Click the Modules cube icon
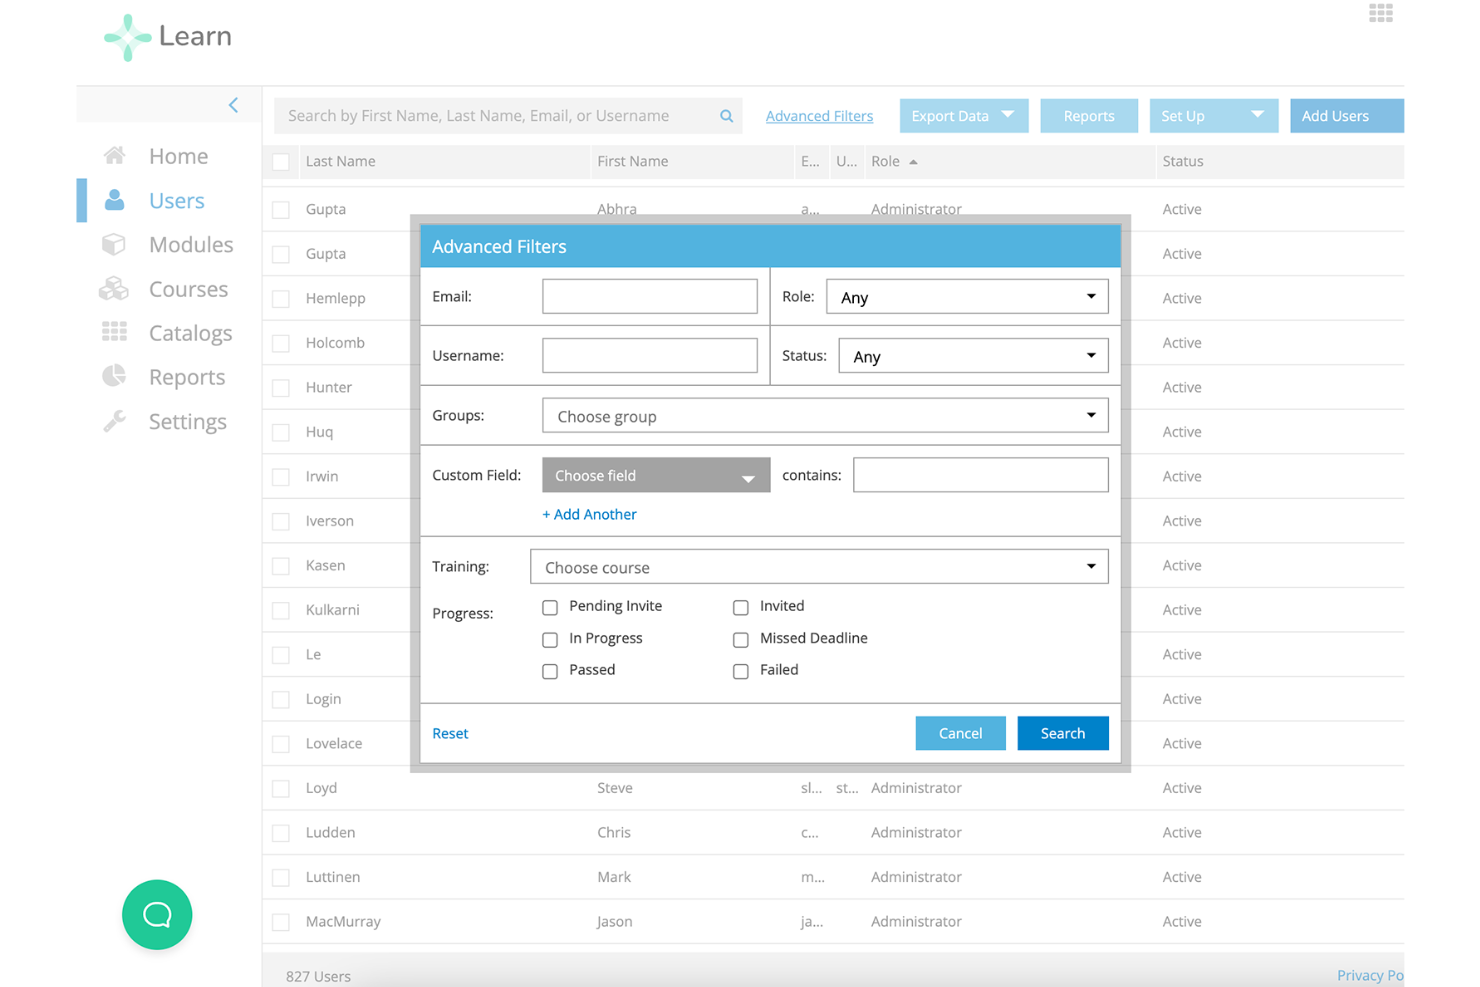1480x987 pixels. click(x=114, y=245)
